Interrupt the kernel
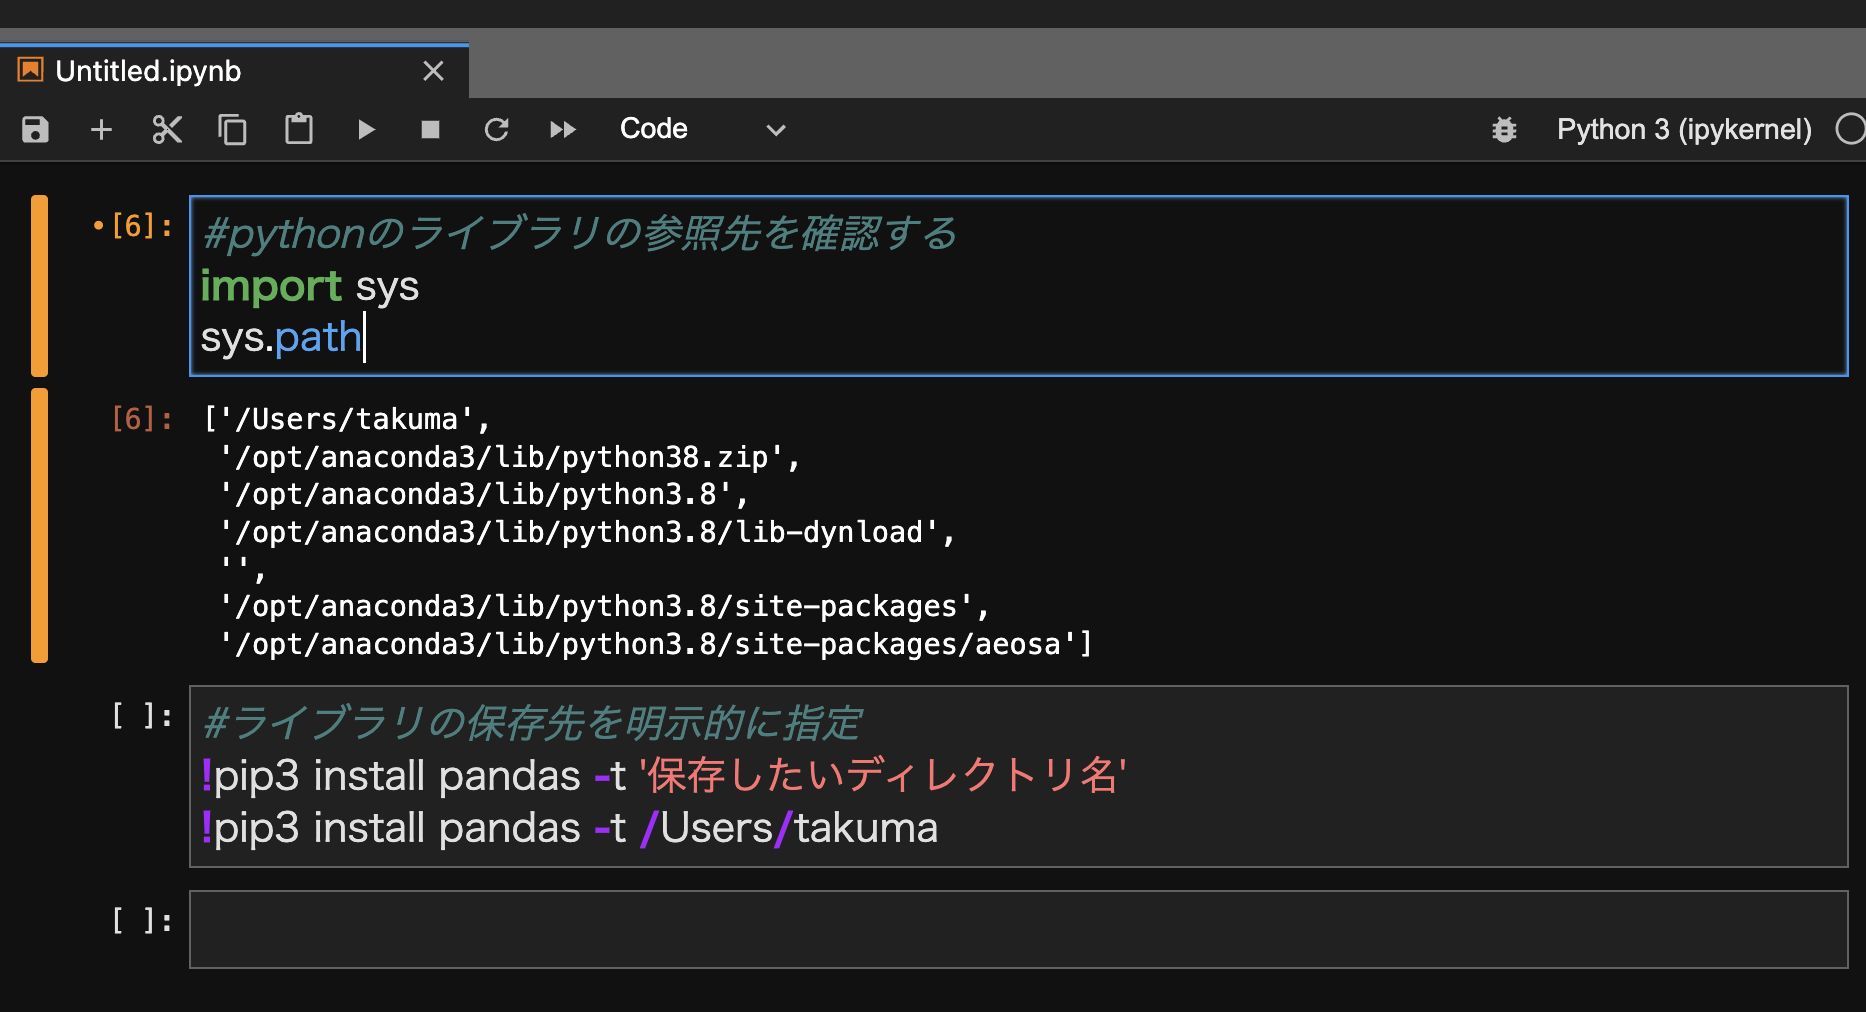This screenshot has width=1866, height=1012. coord(430,130)
